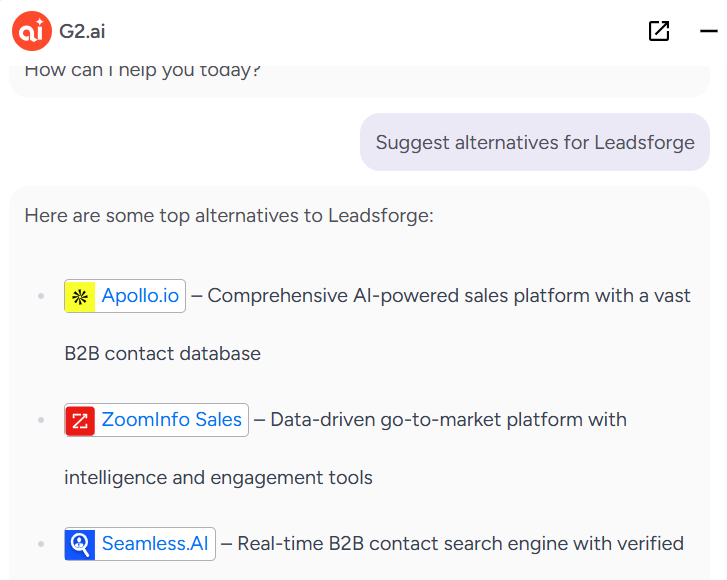727x580 pixels.
Task: Click the 'How can I help you today?' message
Action: pos(142,70)
